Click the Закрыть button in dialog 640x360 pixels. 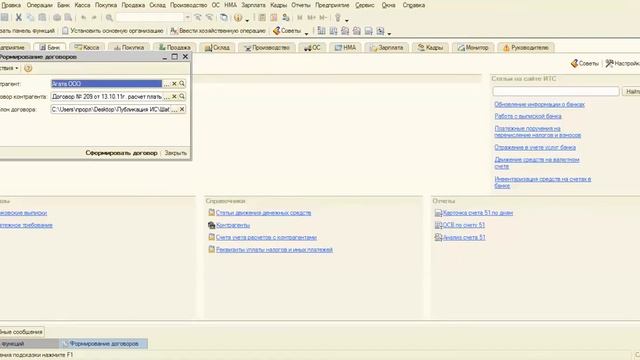point(176,153)
